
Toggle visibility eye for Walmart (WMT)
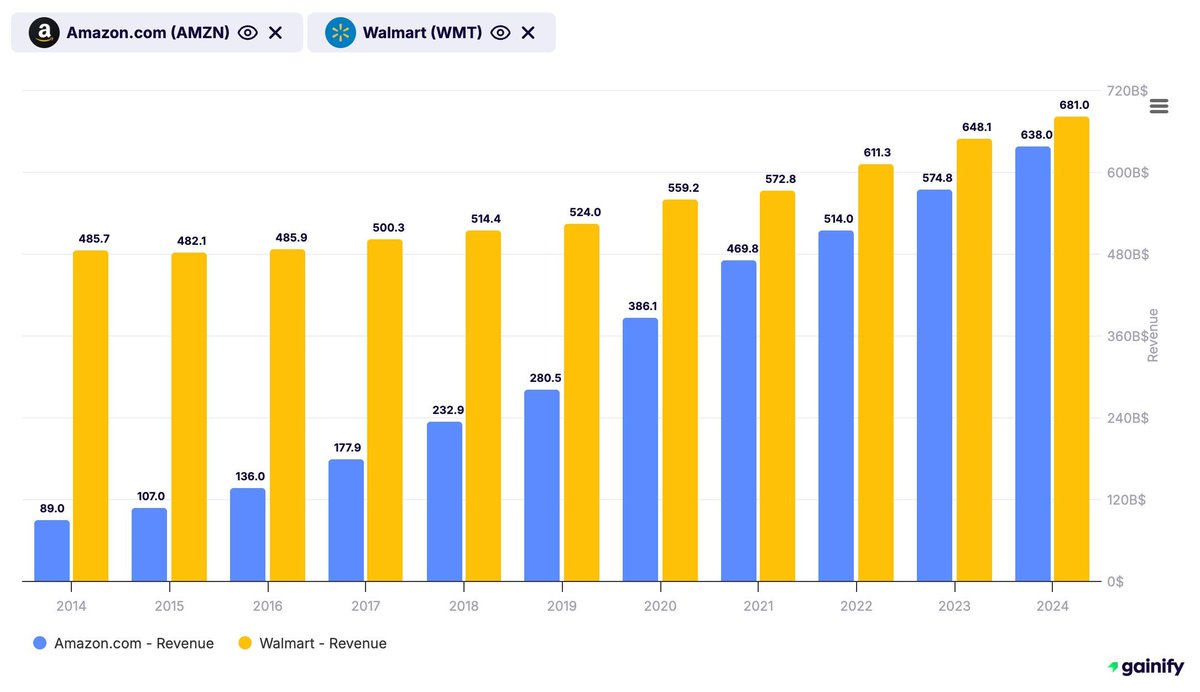click(501, 33)
